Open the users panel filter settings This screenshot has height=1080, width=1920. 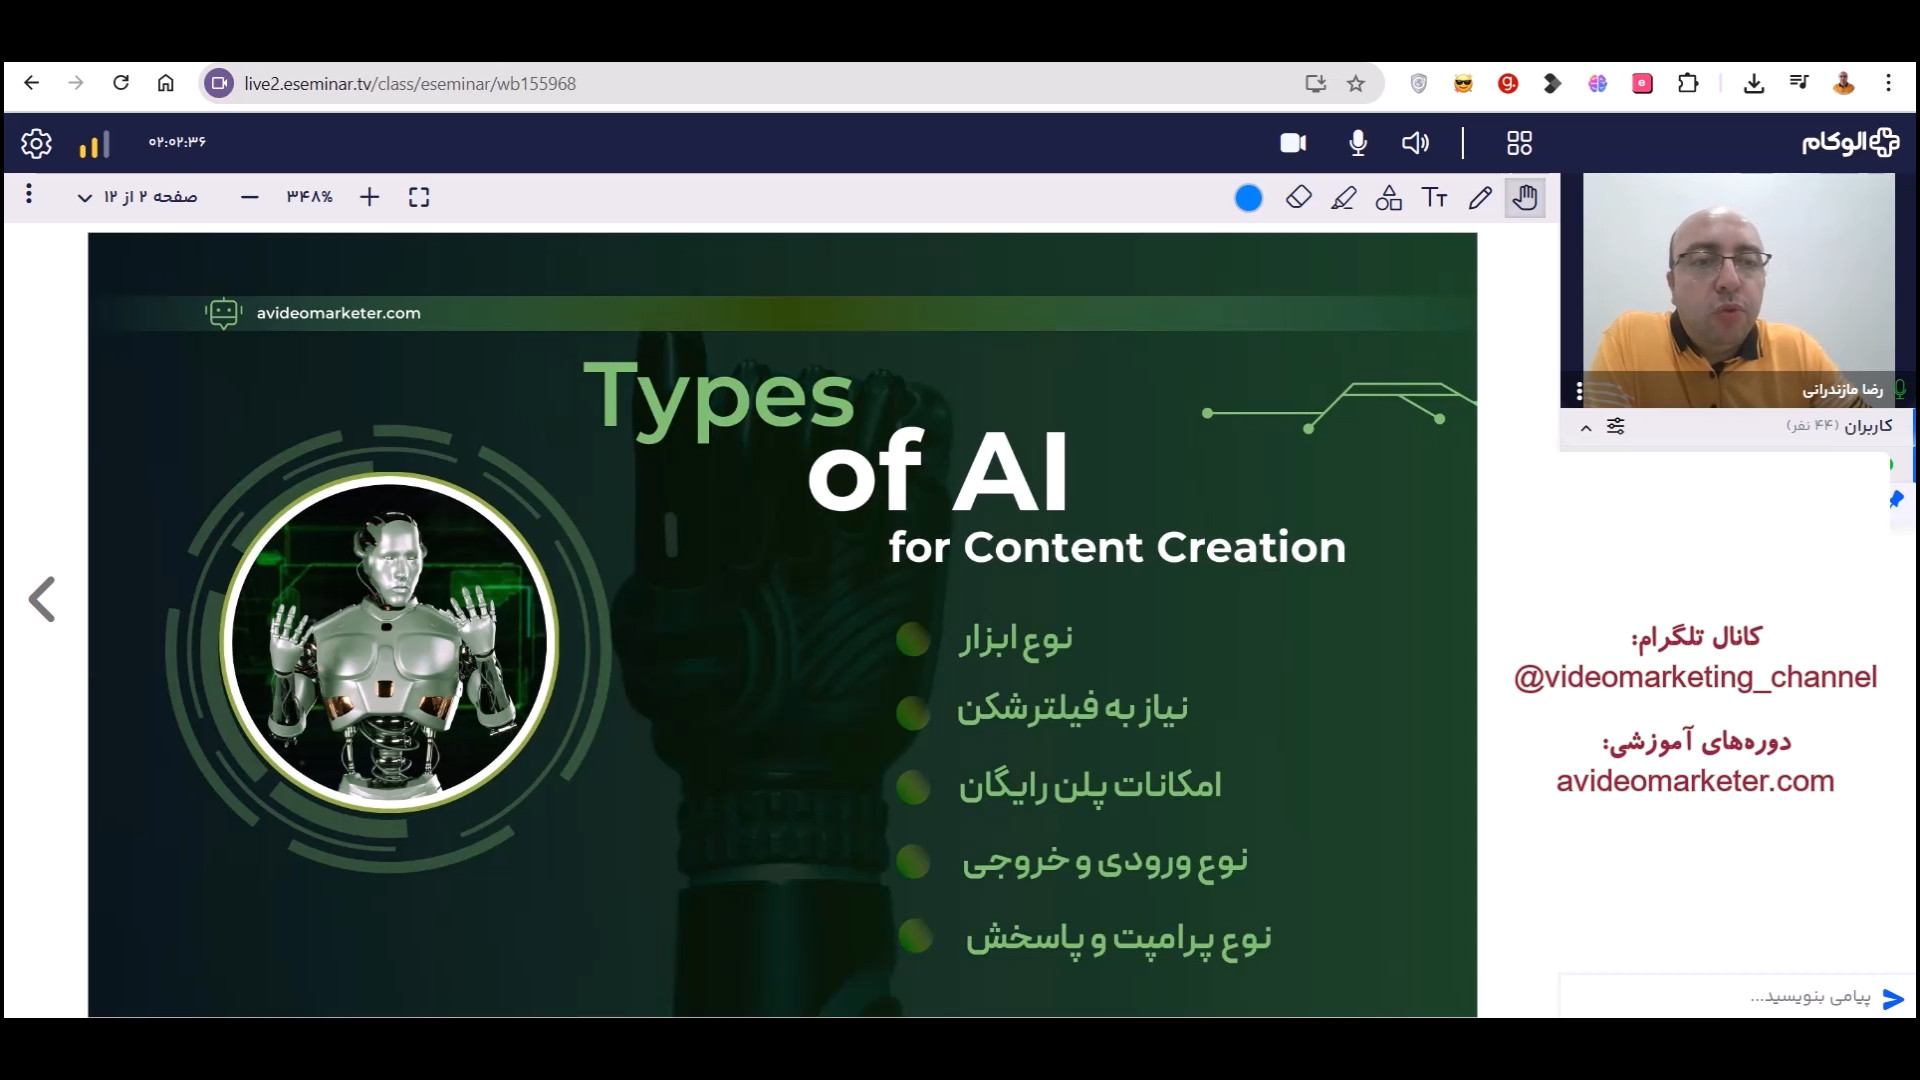(x=1616, y=426)
